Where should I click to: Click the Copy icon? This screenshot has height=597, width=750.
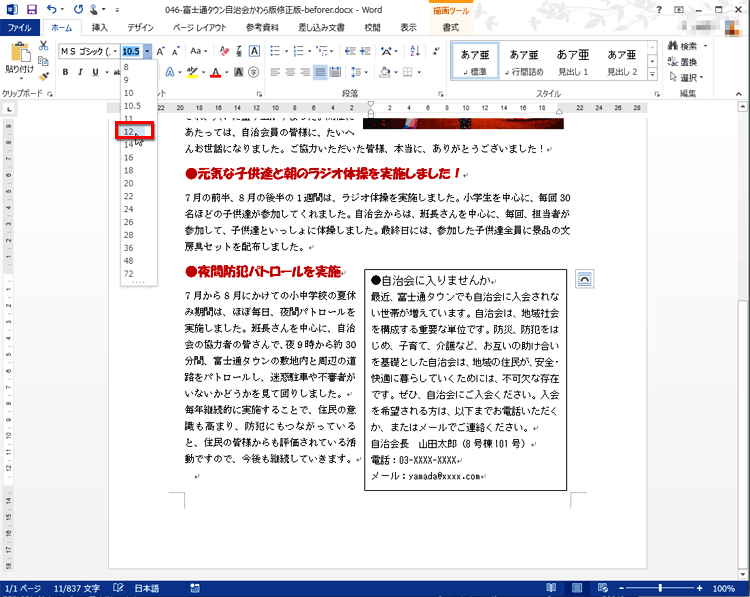(44, 61)
